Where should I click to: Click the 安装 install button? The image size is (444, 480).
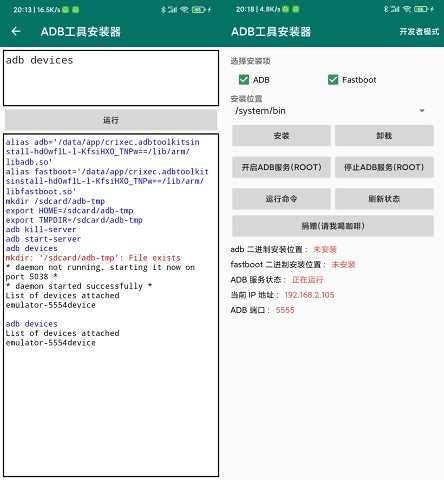[x=281, y=136]
